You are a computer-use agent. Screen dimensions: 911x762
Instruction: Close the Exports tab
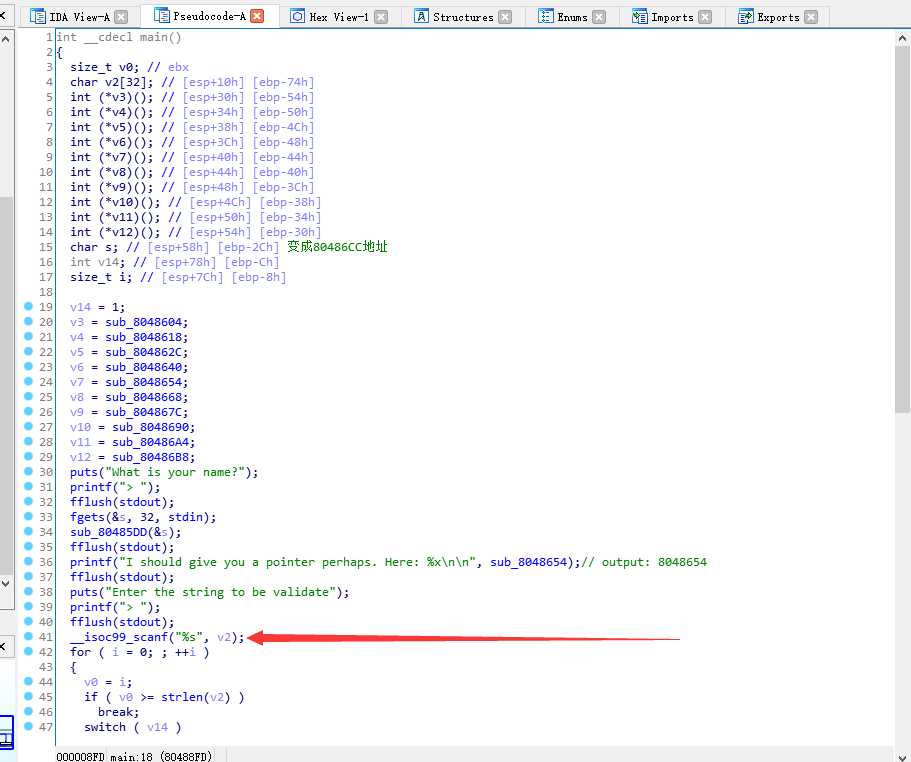coord(811,17)
